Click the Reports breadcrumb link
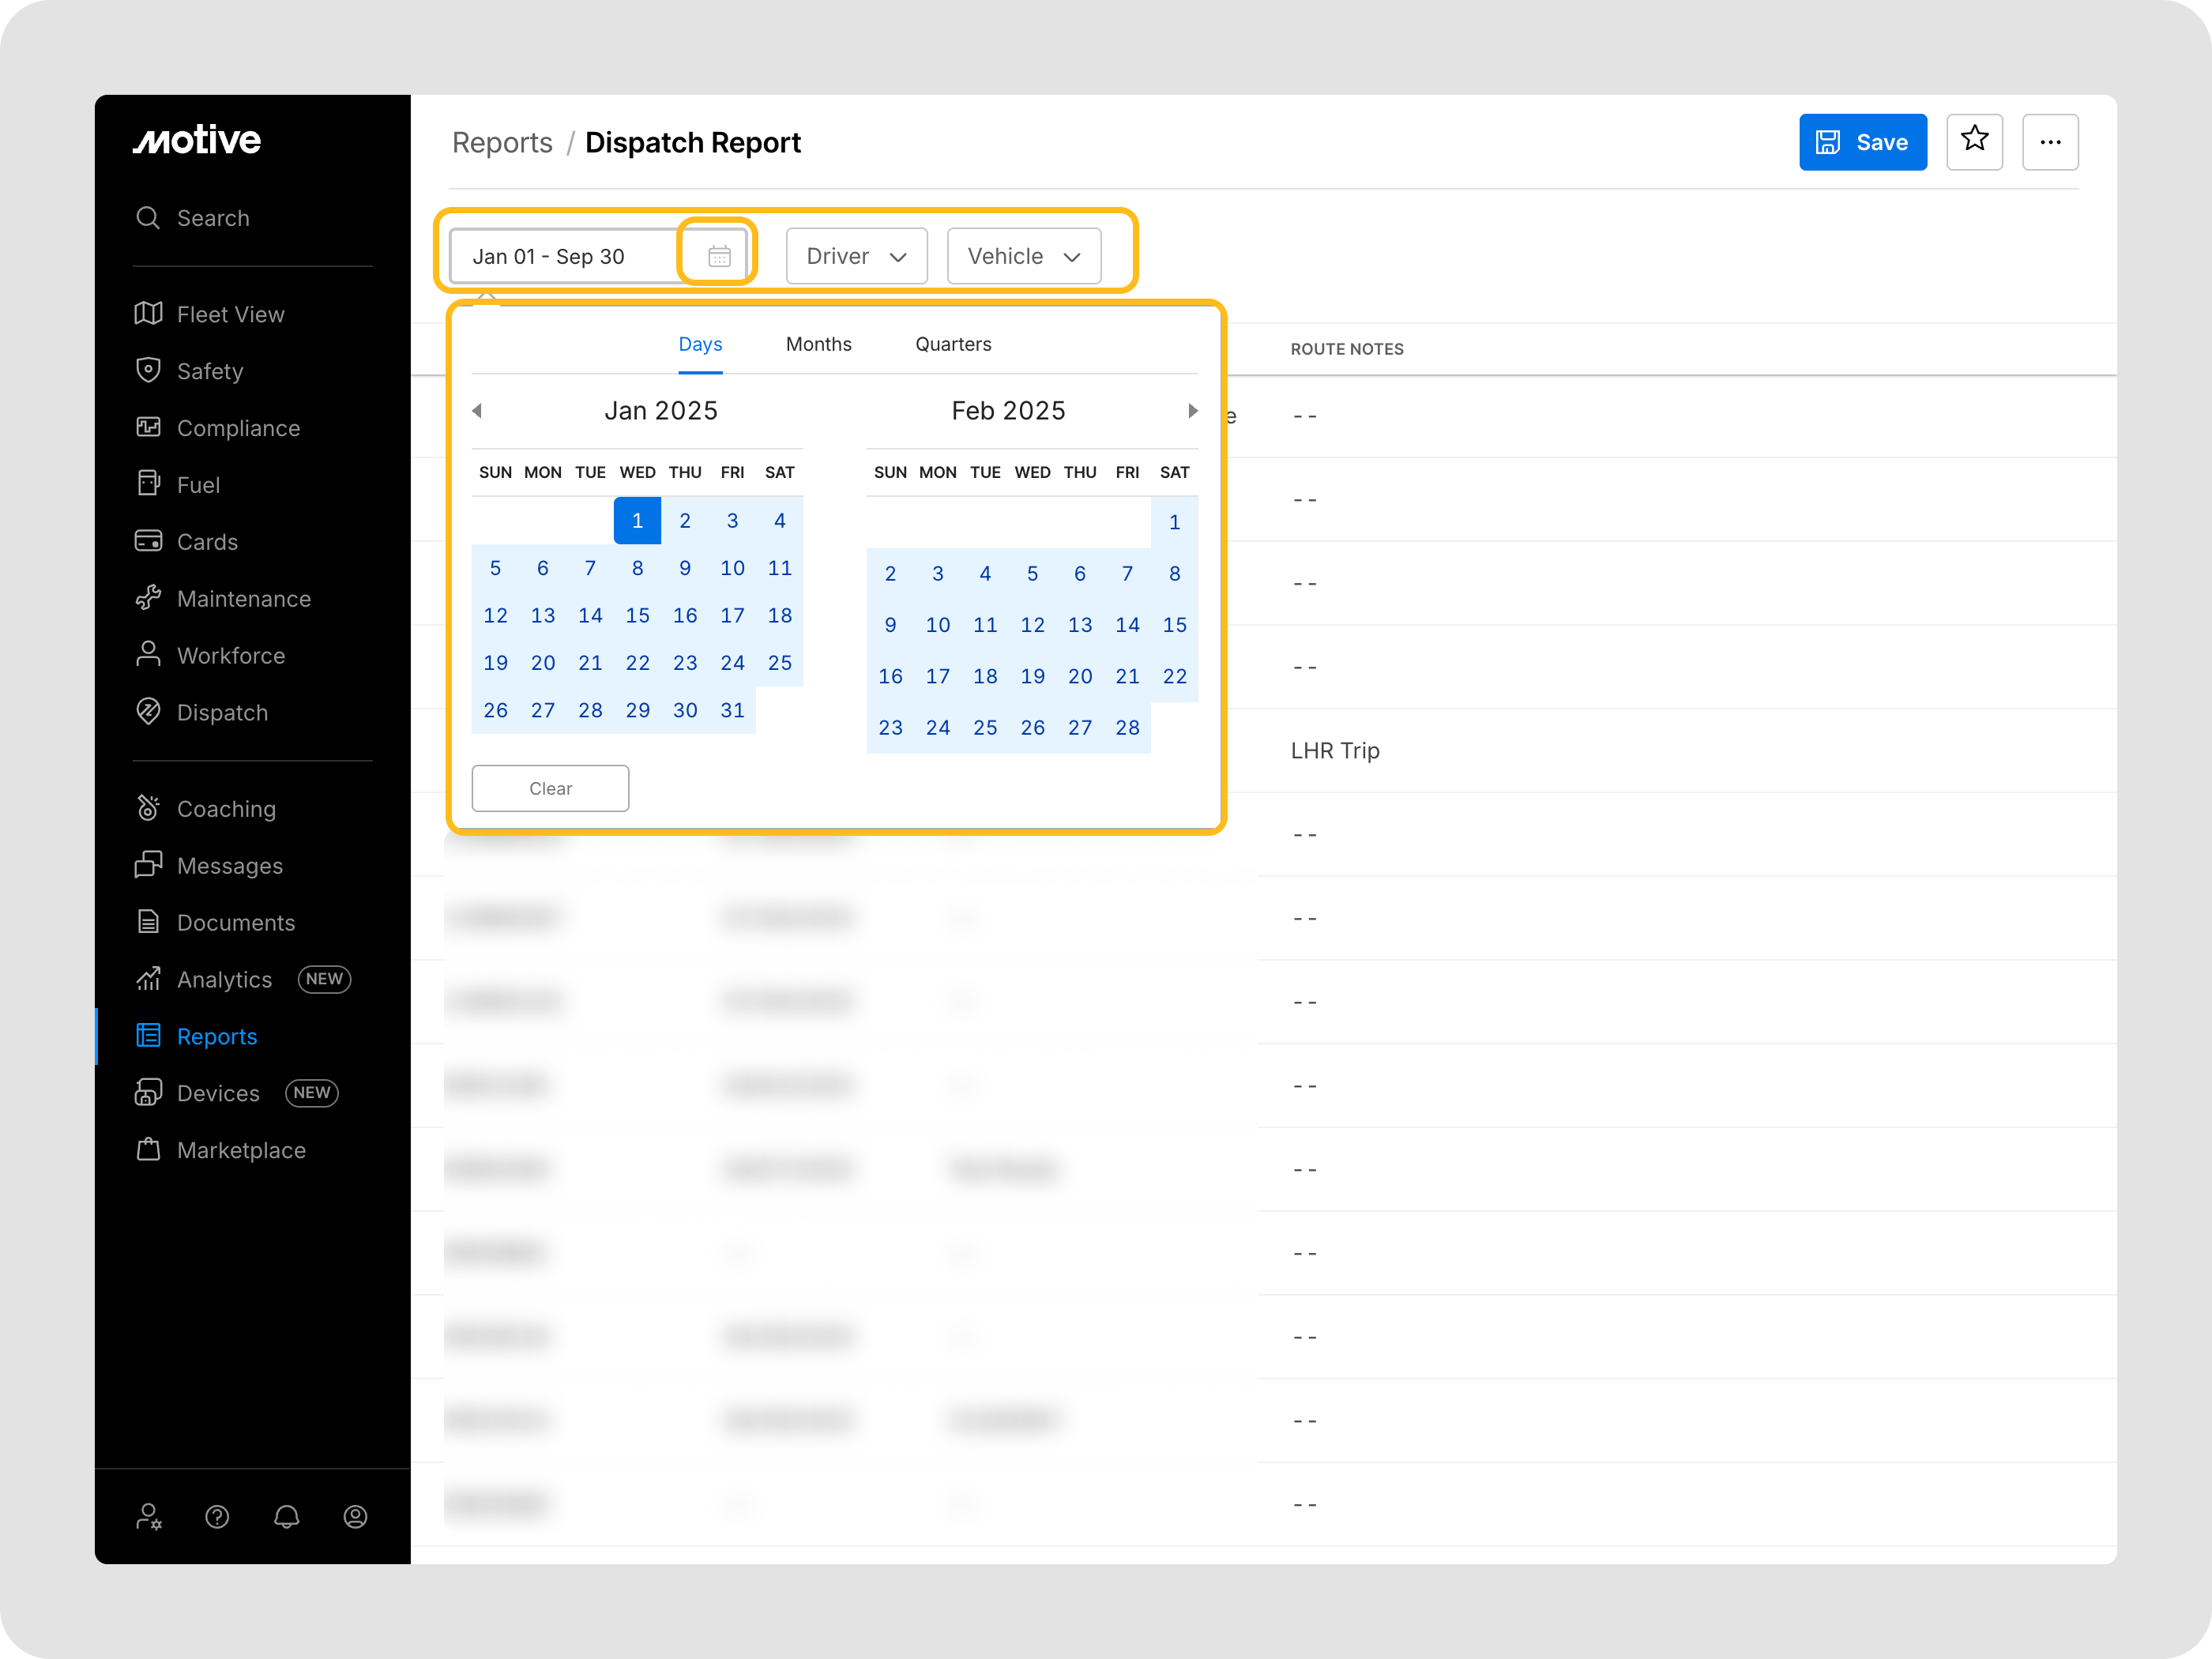The image size is (2212, 1659). tap(502, 143)
